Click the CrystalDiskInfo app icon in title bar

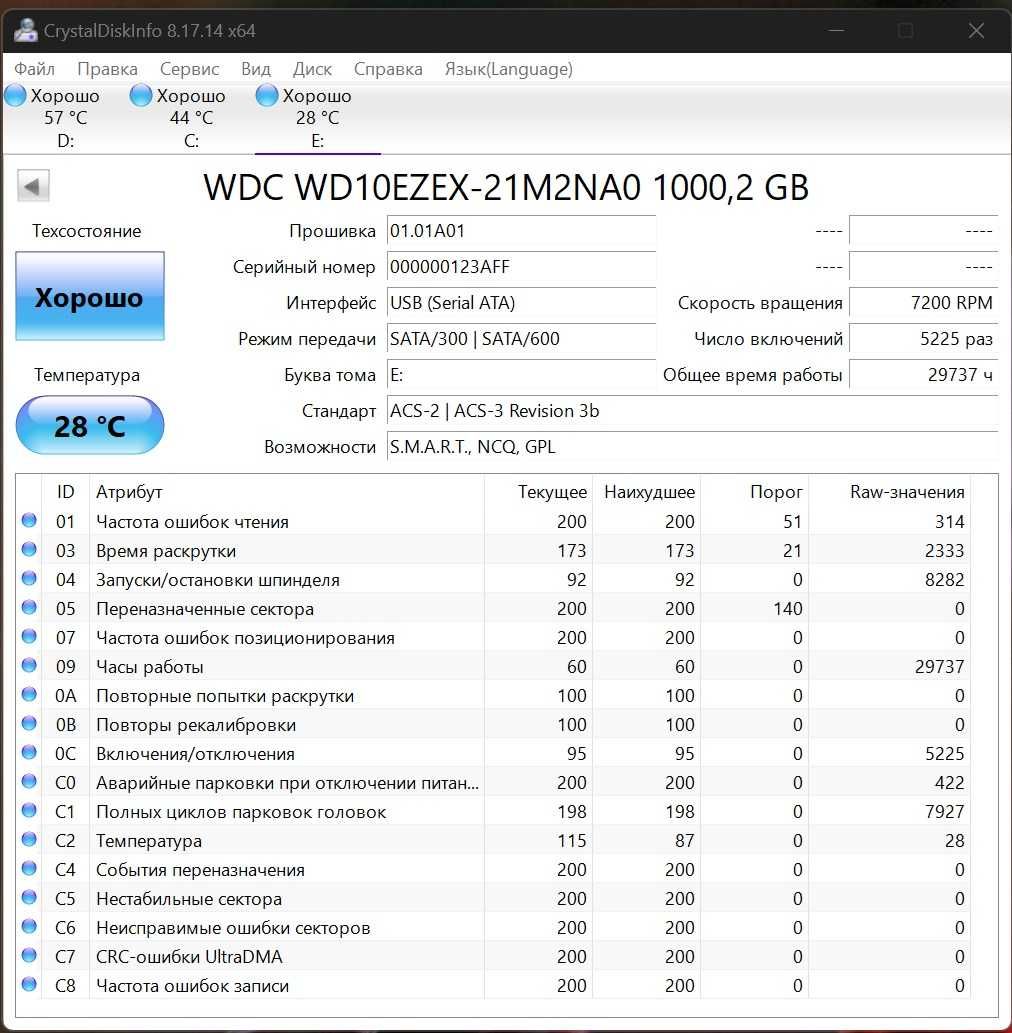(x=25, y=30)
